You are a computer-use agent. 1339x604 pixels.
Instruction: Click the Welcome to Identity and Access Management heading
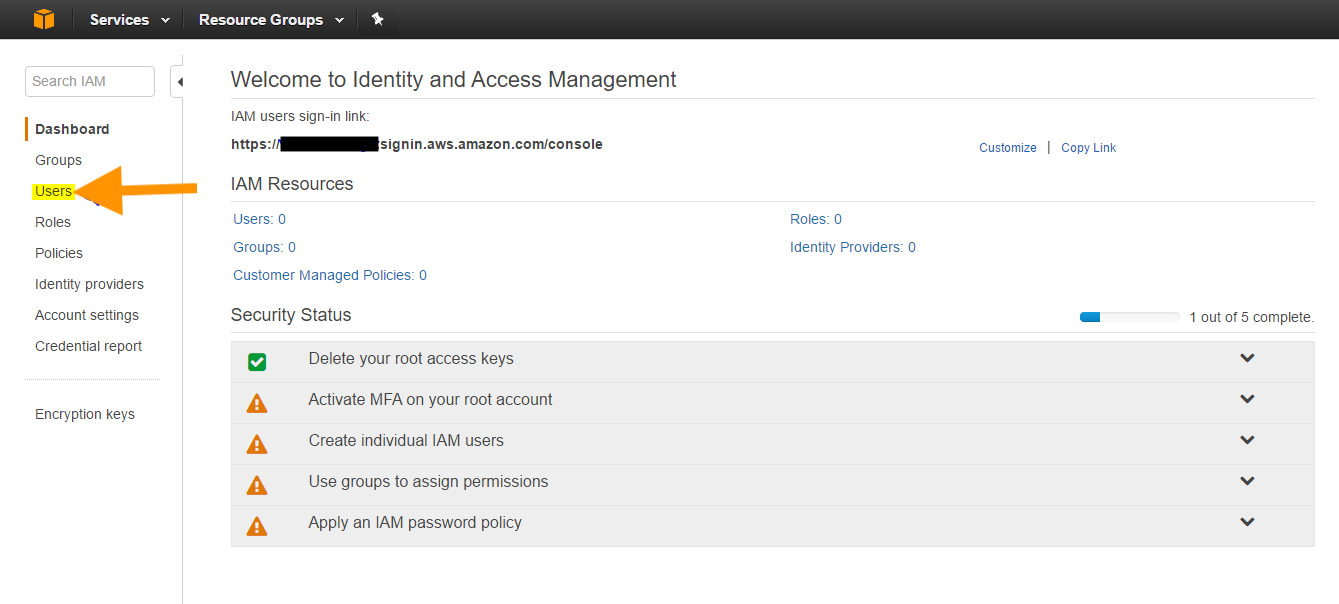point(454,80)
